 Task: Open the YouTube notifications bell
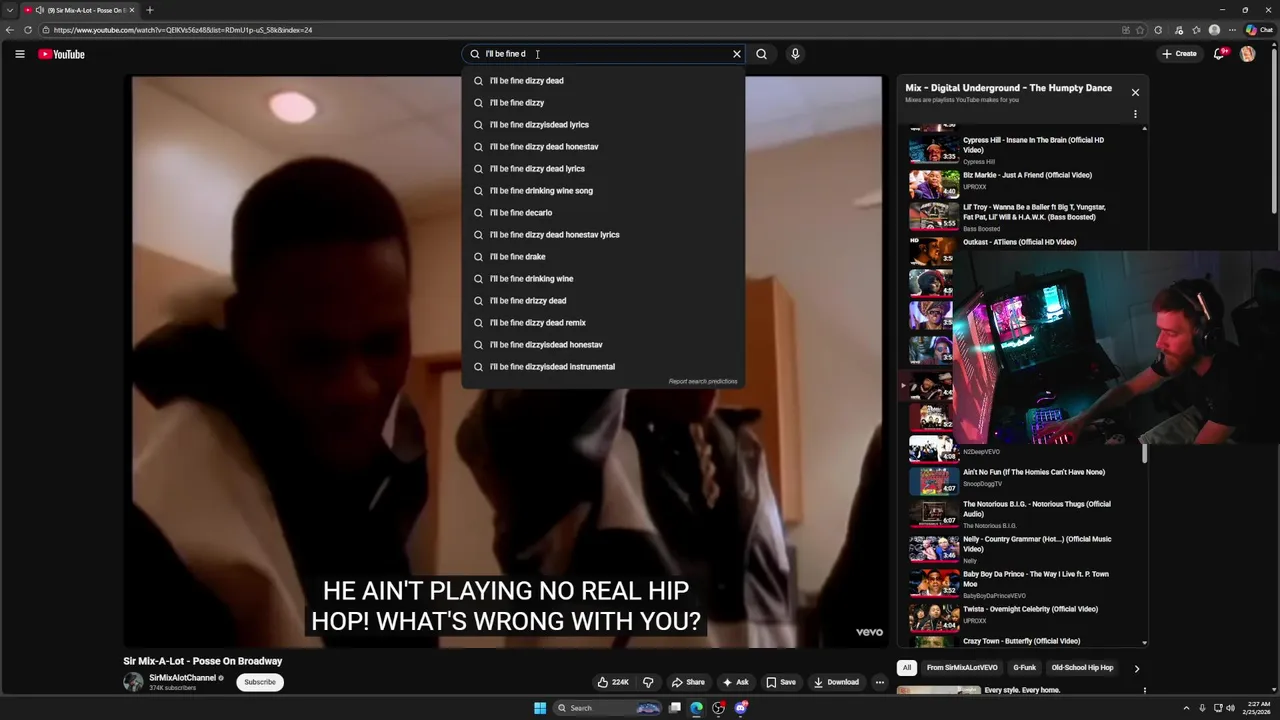1218,54
